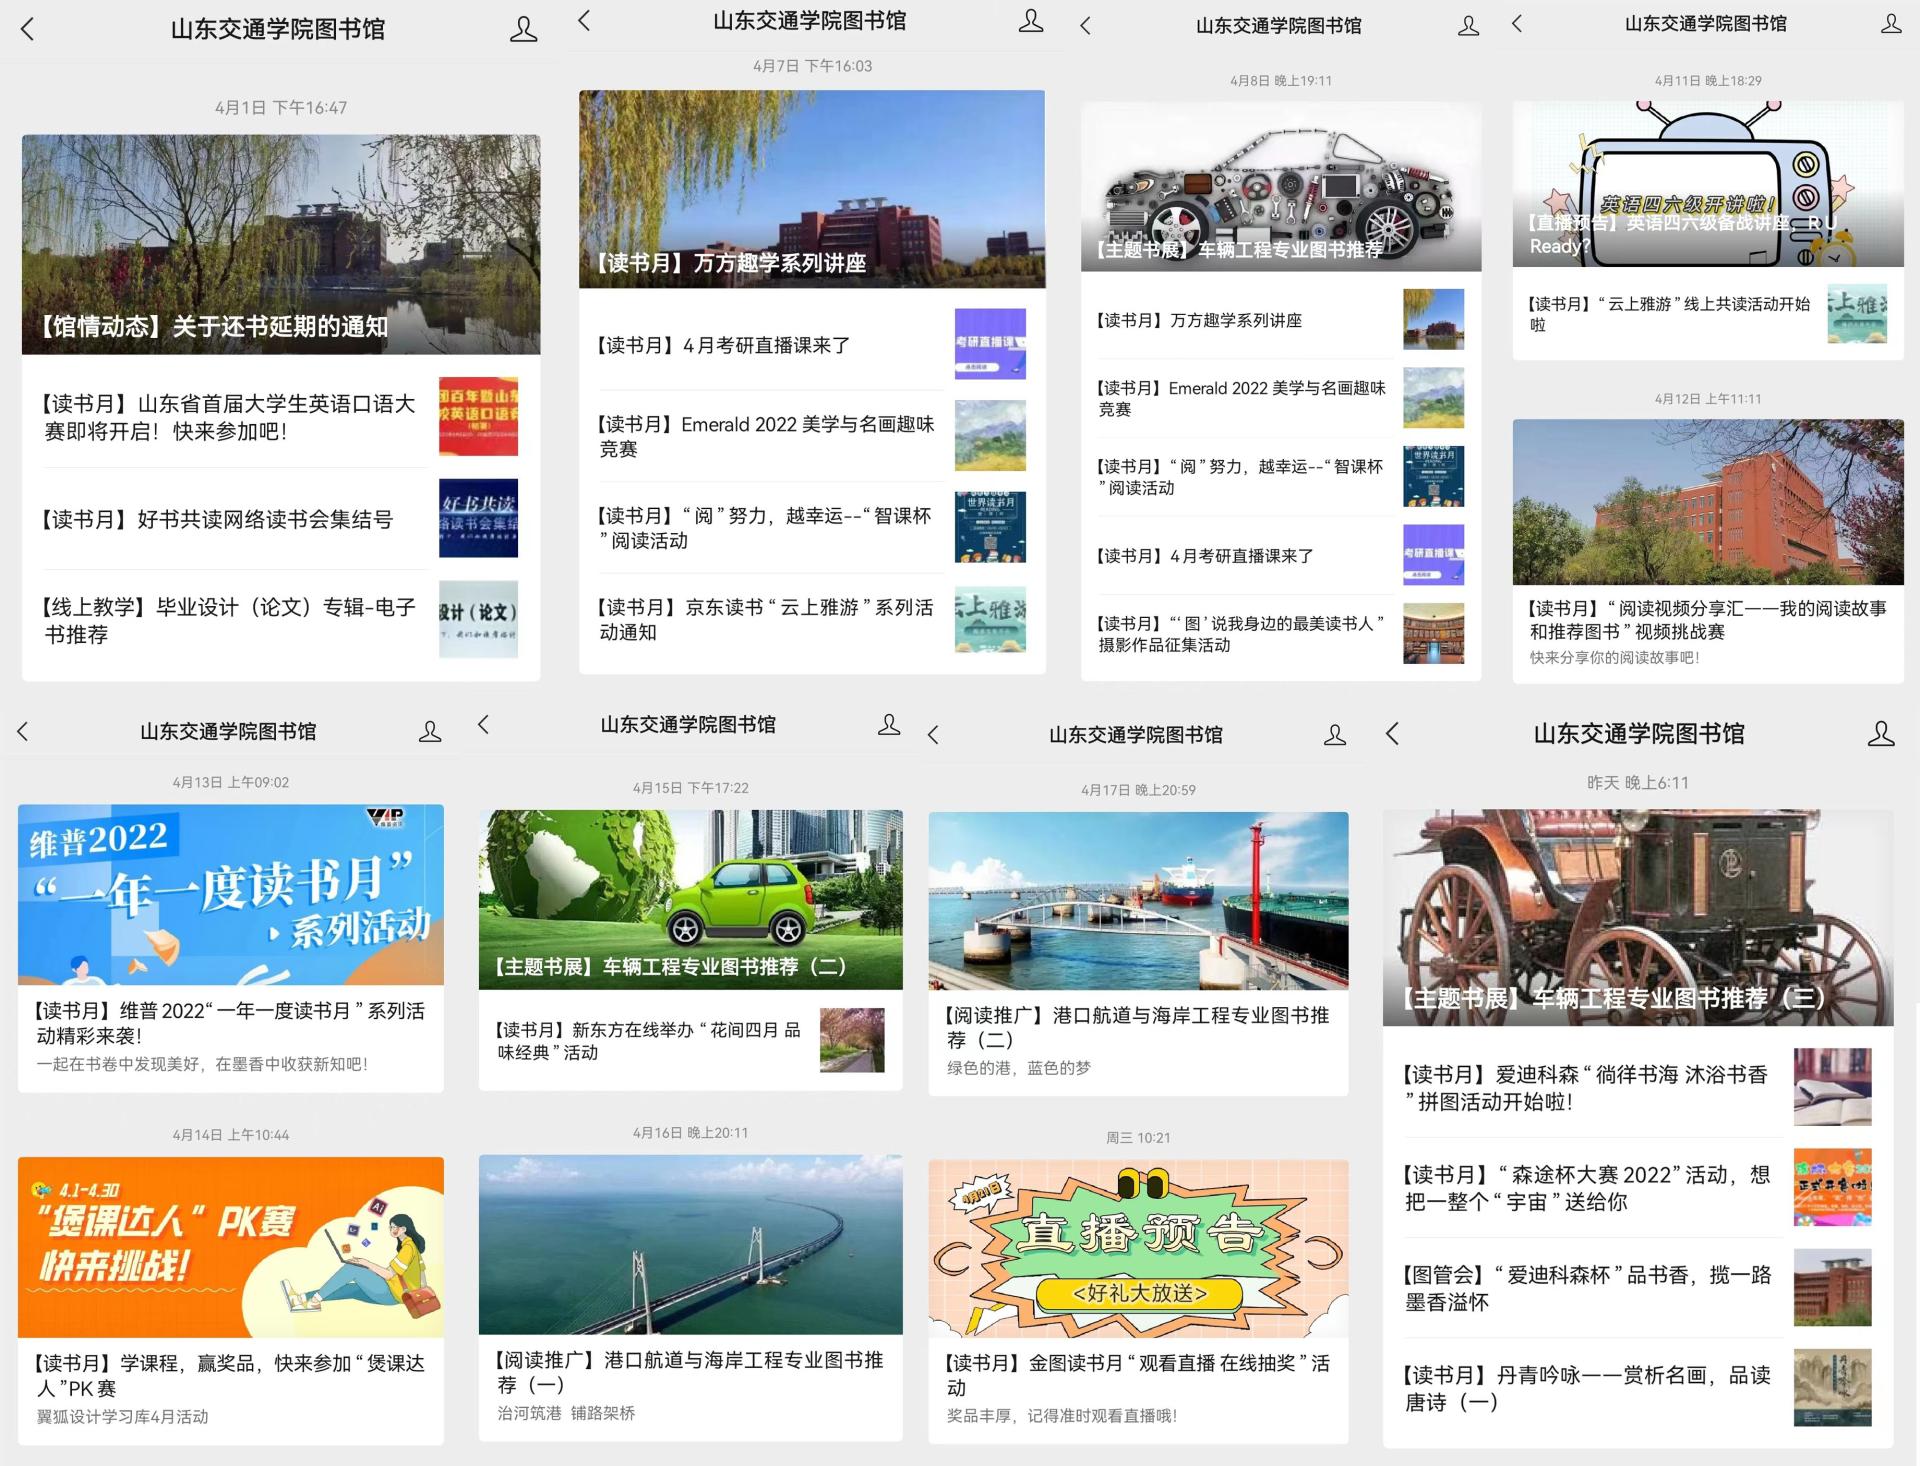Open profile icon above the 4月11日 post

(1890, 24)
